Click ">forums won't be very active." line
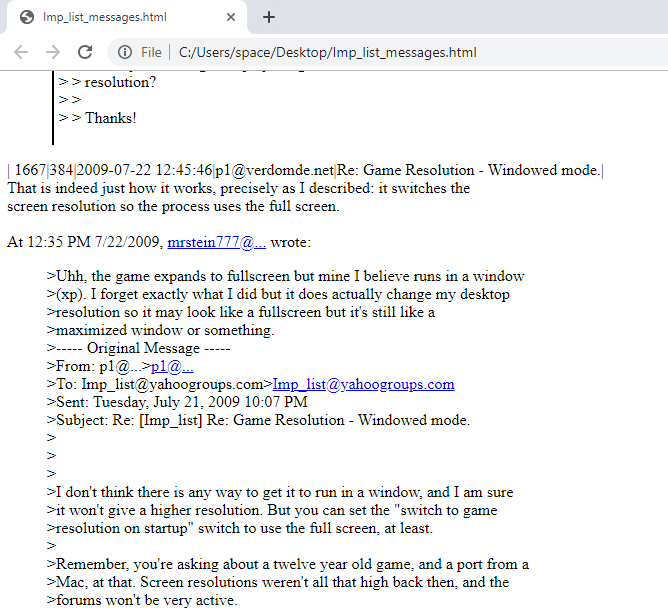The image size is (668, 612). pos(142,601)
